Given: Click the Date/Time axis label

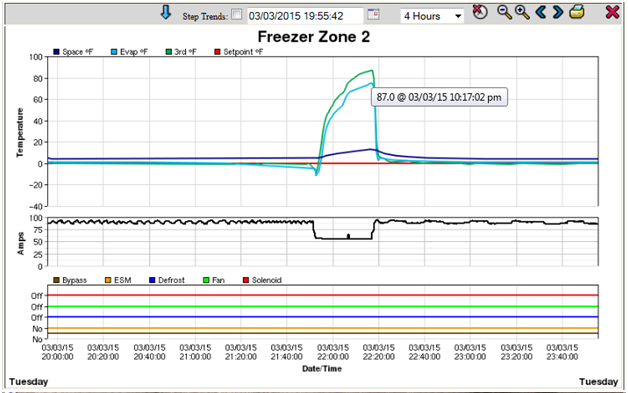Looking at the screenshot, I should point(322,369).
